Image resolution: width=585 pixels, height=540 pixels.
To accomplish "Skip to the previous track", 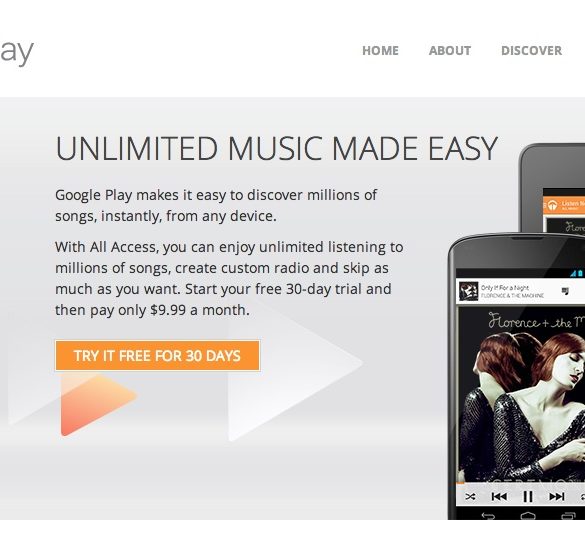I will coord(499,497).
